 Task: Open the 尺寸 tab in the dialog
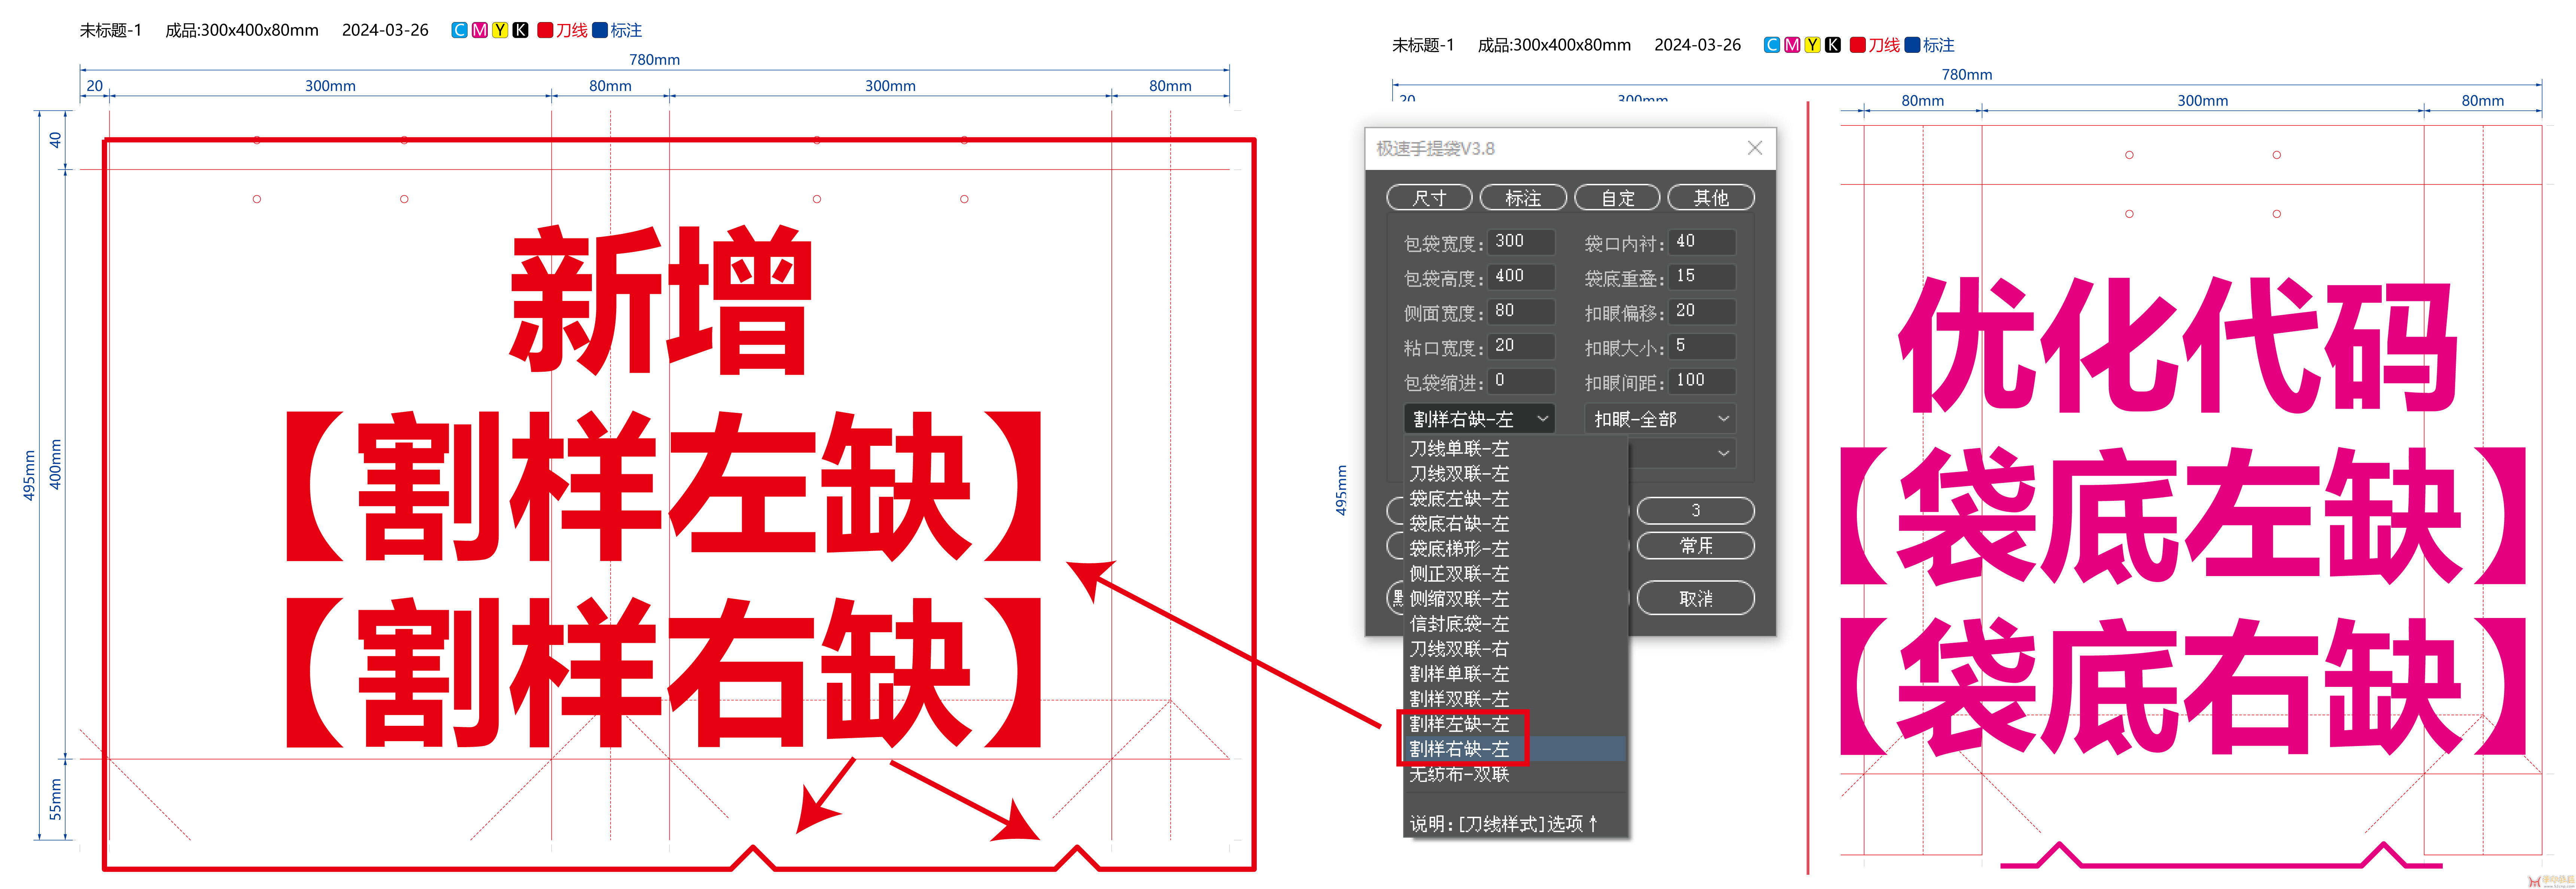(x=1429, y=198)
